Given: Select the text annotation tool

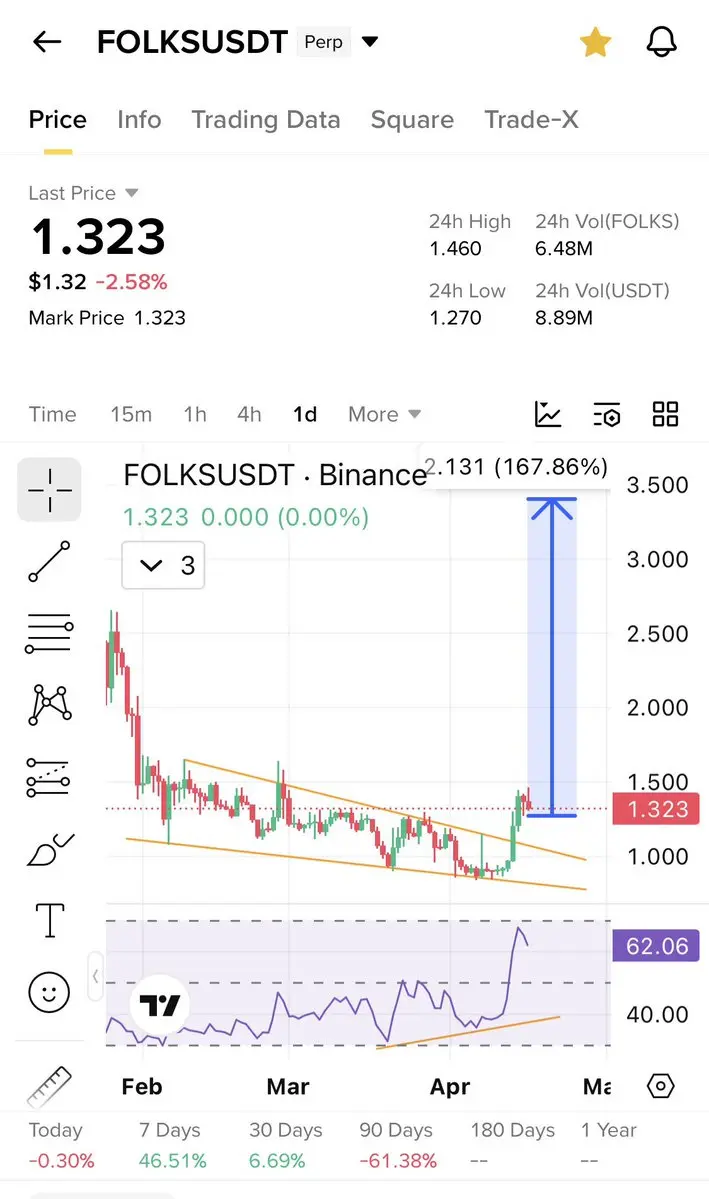Looking at the screenshot, I should (x=50, y=920).
